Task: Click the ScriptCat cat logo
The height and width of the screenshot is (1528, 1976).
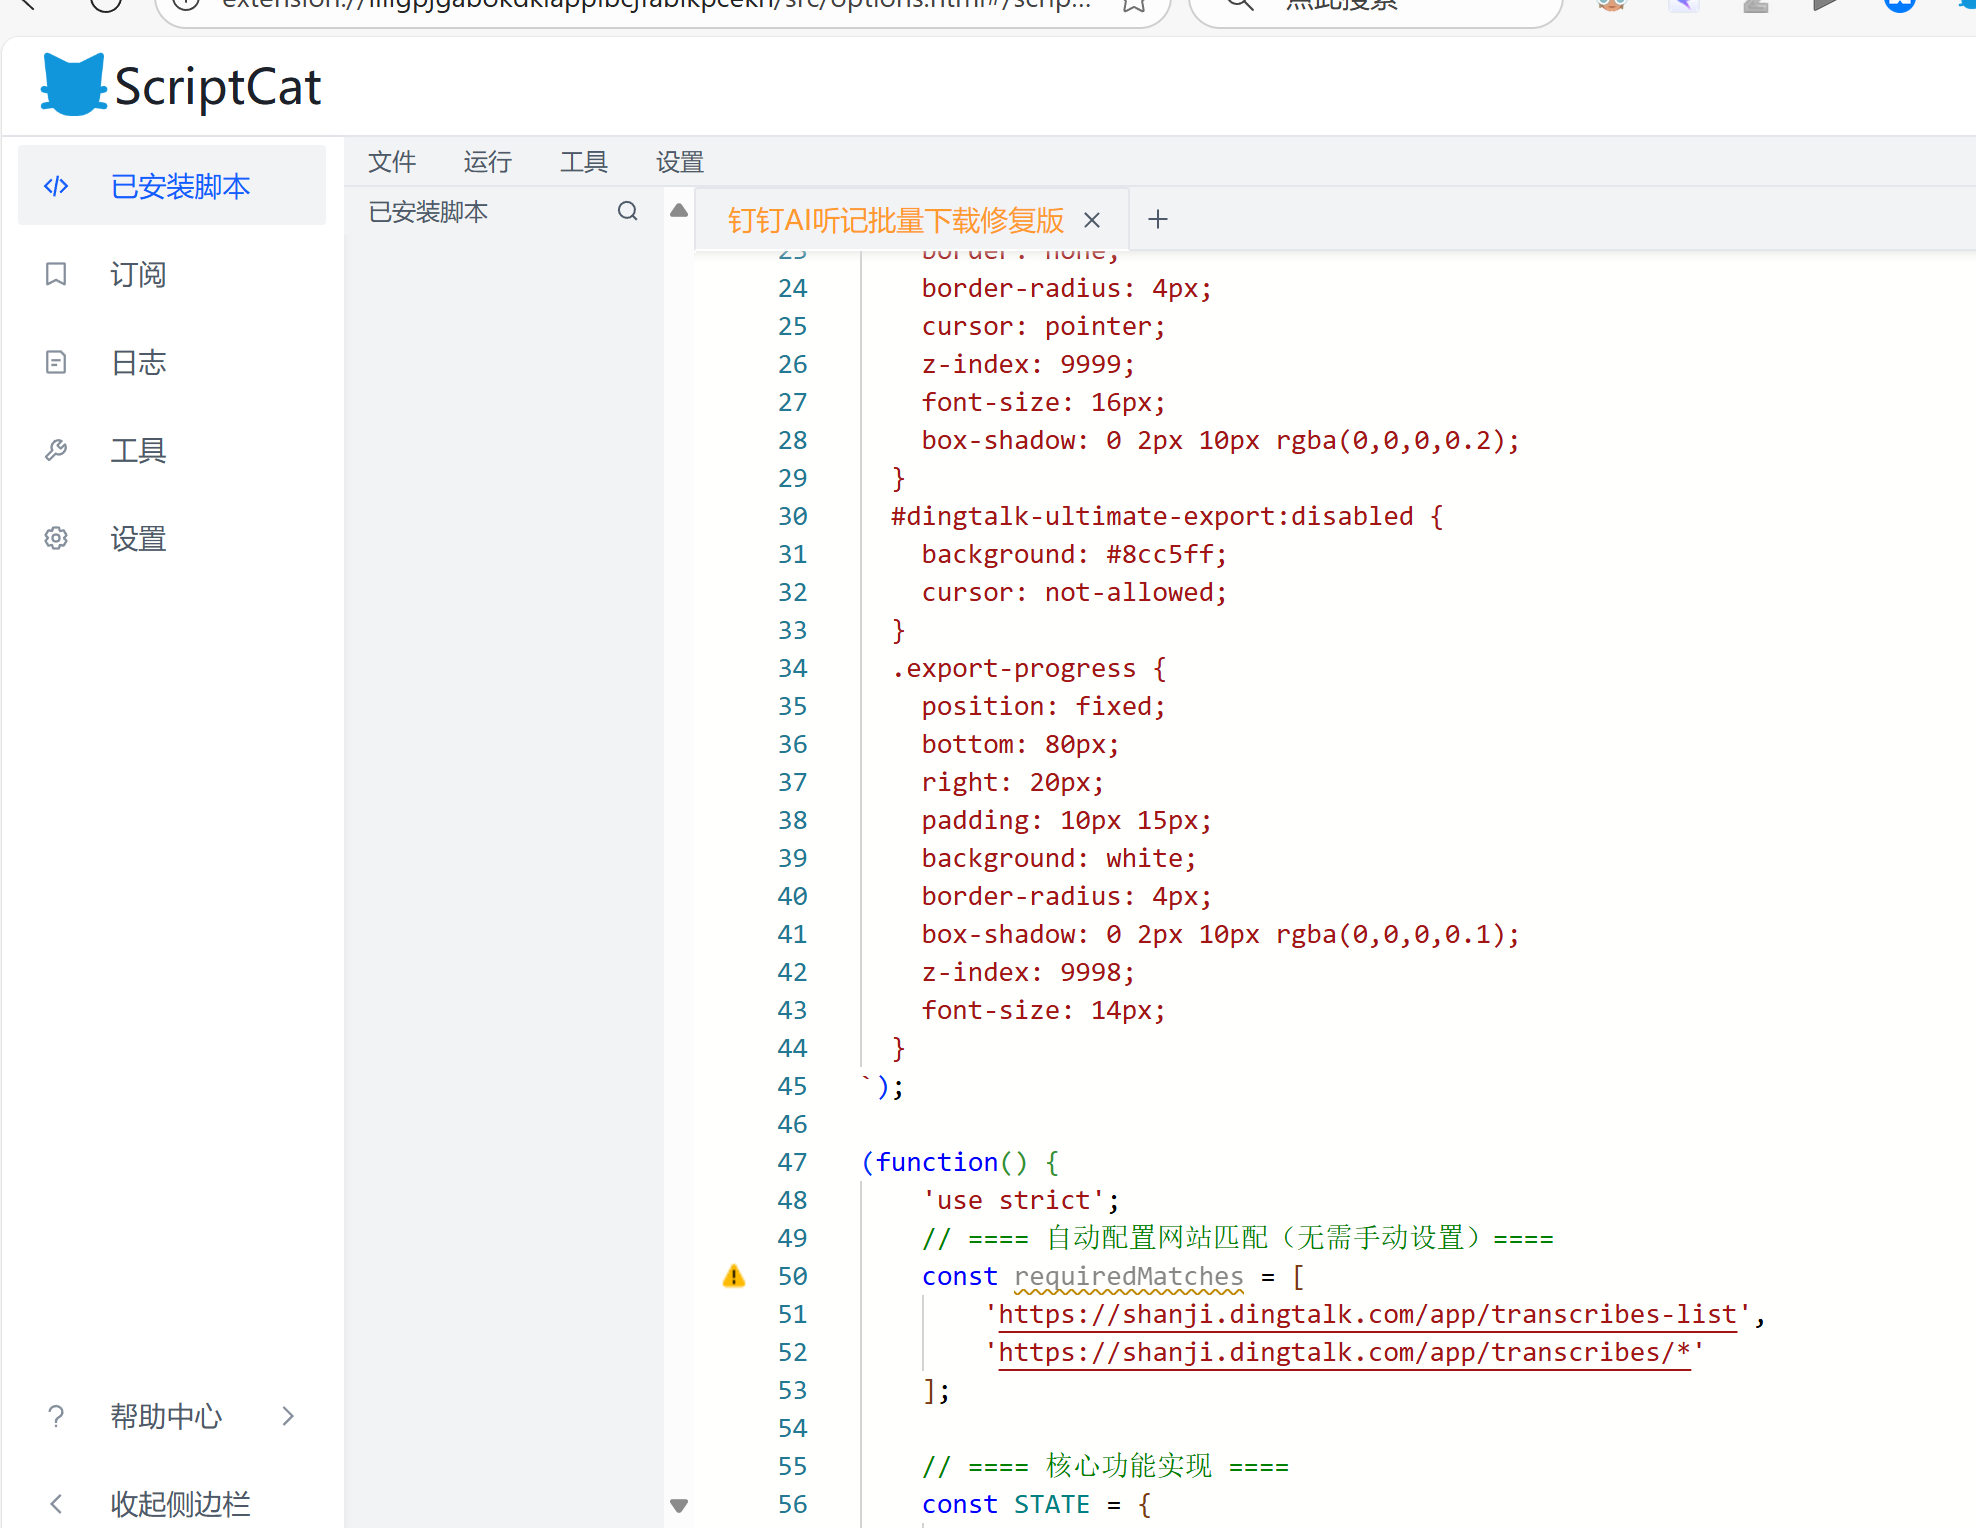Action: (73, 86)
